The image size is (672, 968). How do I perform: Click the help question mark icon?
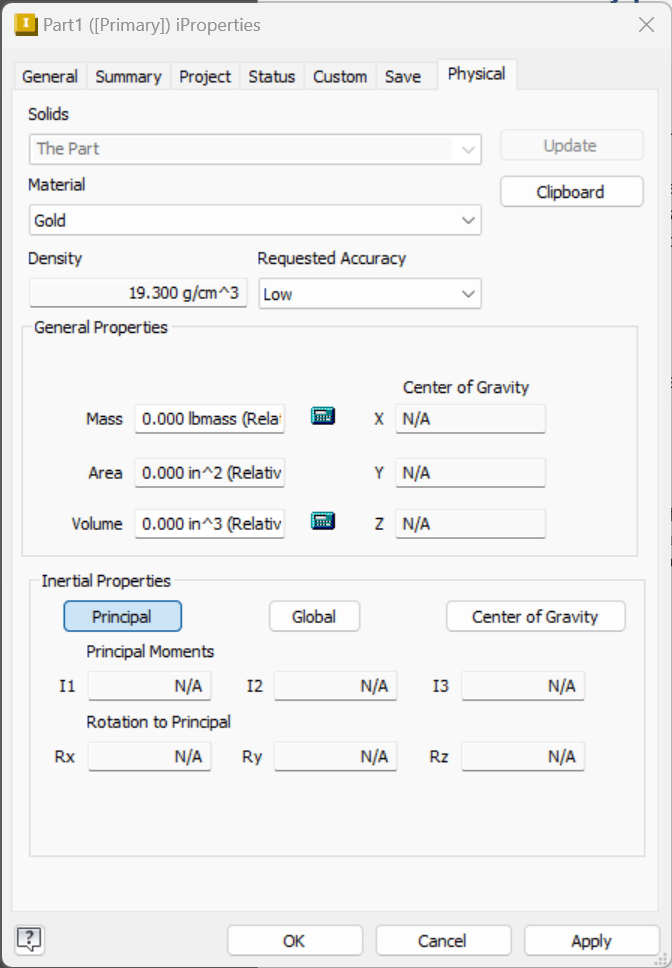(29, 939)
